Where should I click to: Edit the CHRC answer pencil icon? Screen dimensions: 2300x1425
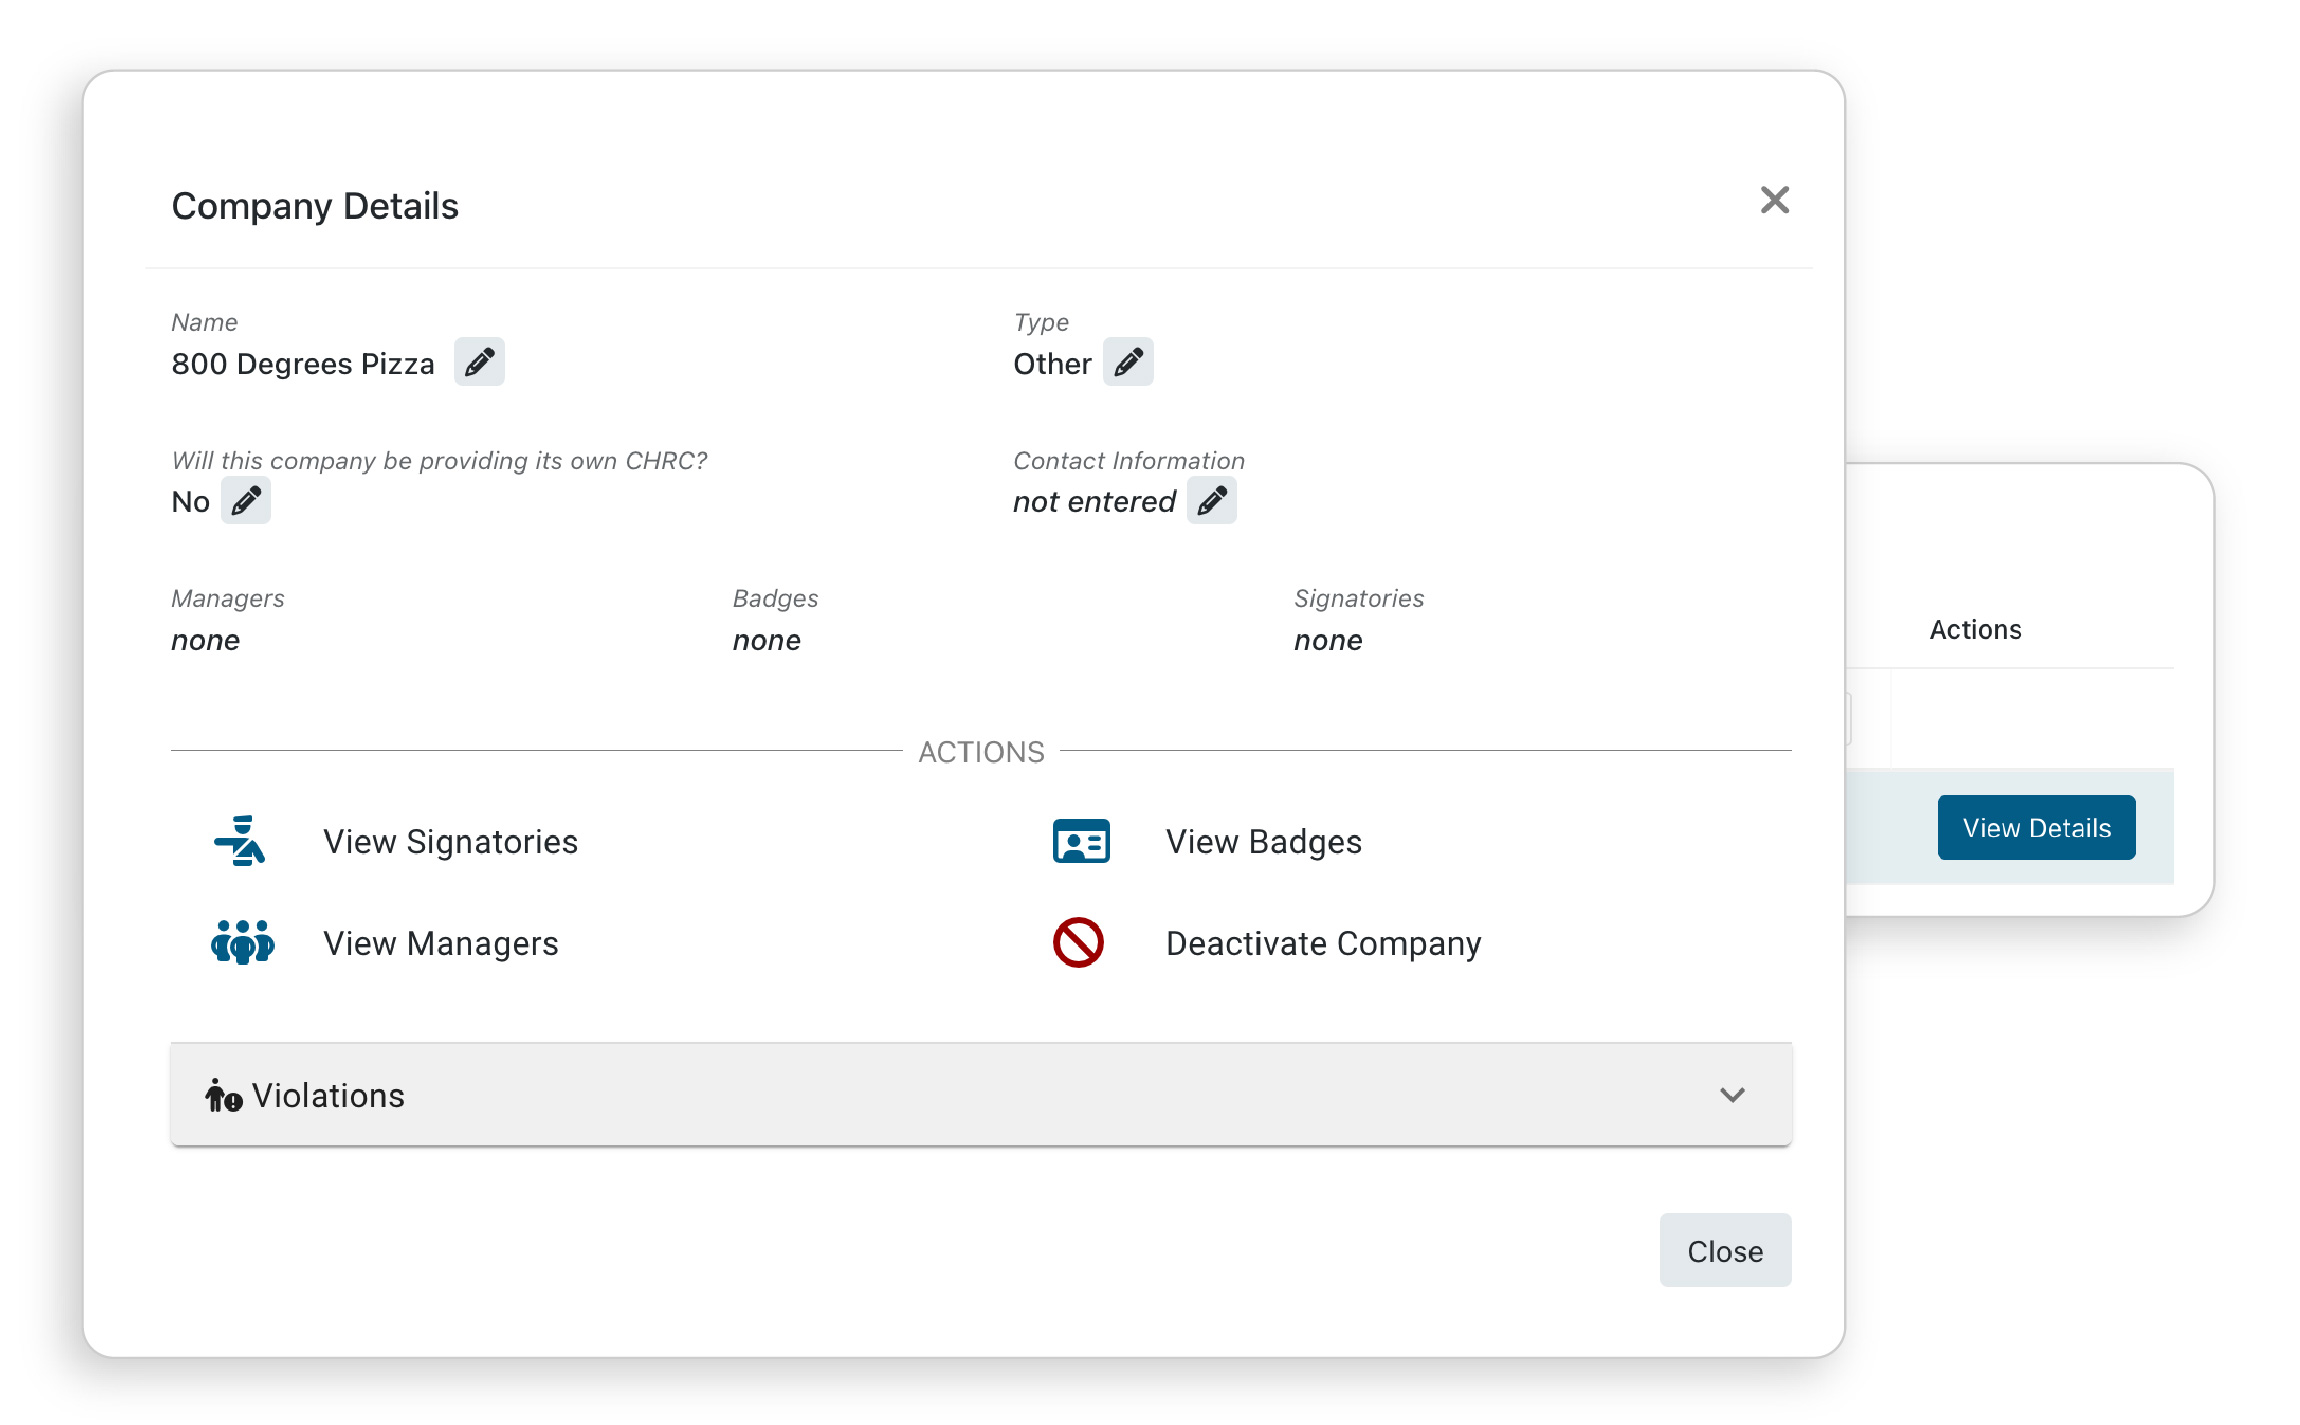[246, 500]
